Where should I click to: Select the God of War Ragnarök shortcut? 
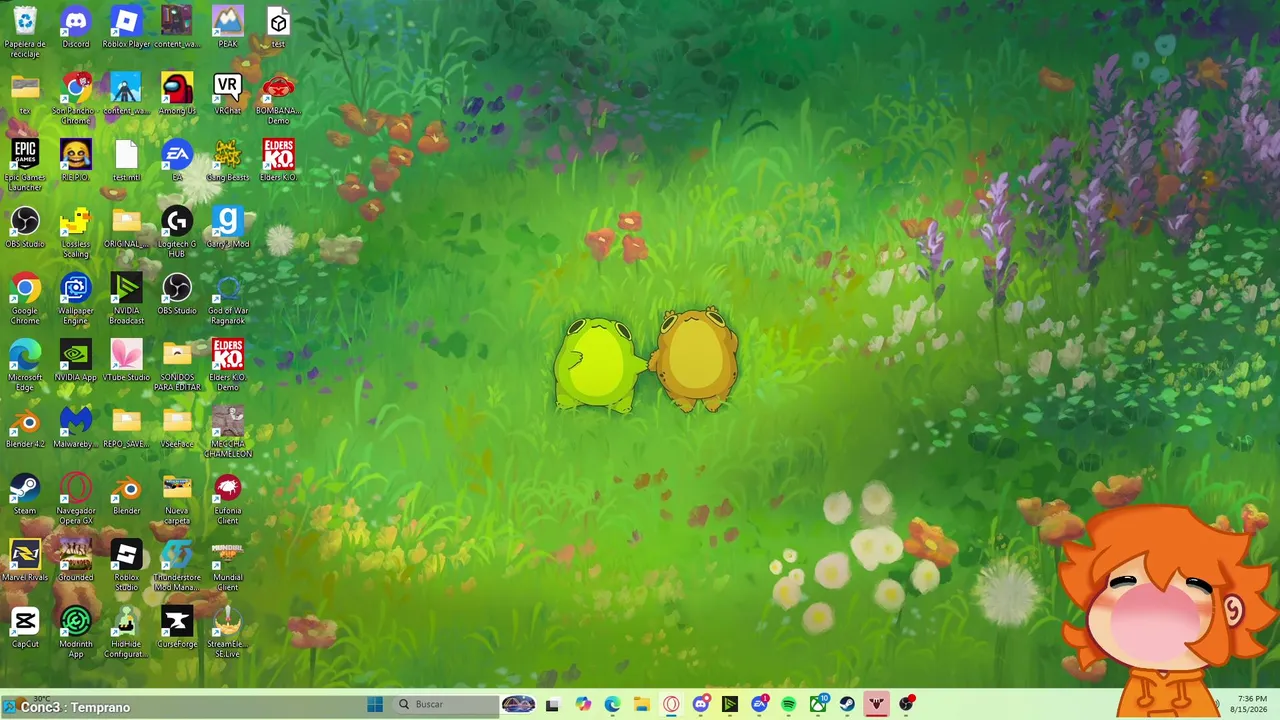(228, 299)
